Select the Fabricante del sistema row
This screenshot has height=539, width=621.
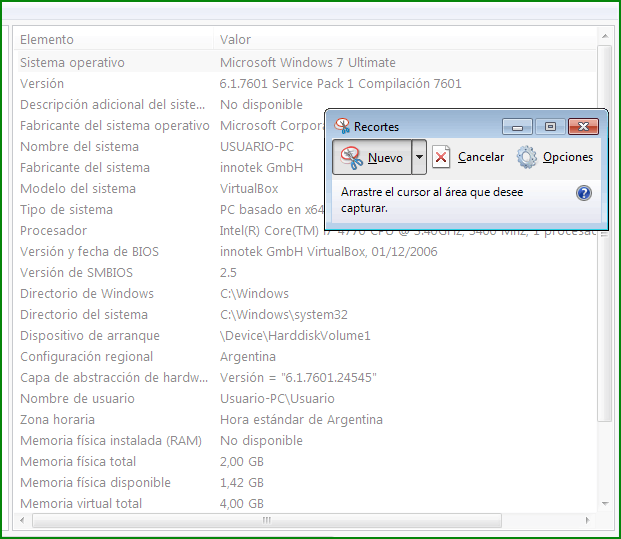305,168
